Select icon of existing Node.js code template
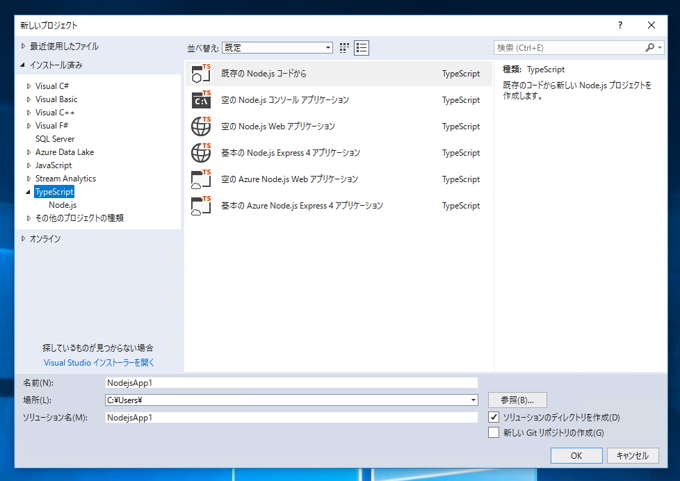680x481 pixels. (x=201, y=74)
